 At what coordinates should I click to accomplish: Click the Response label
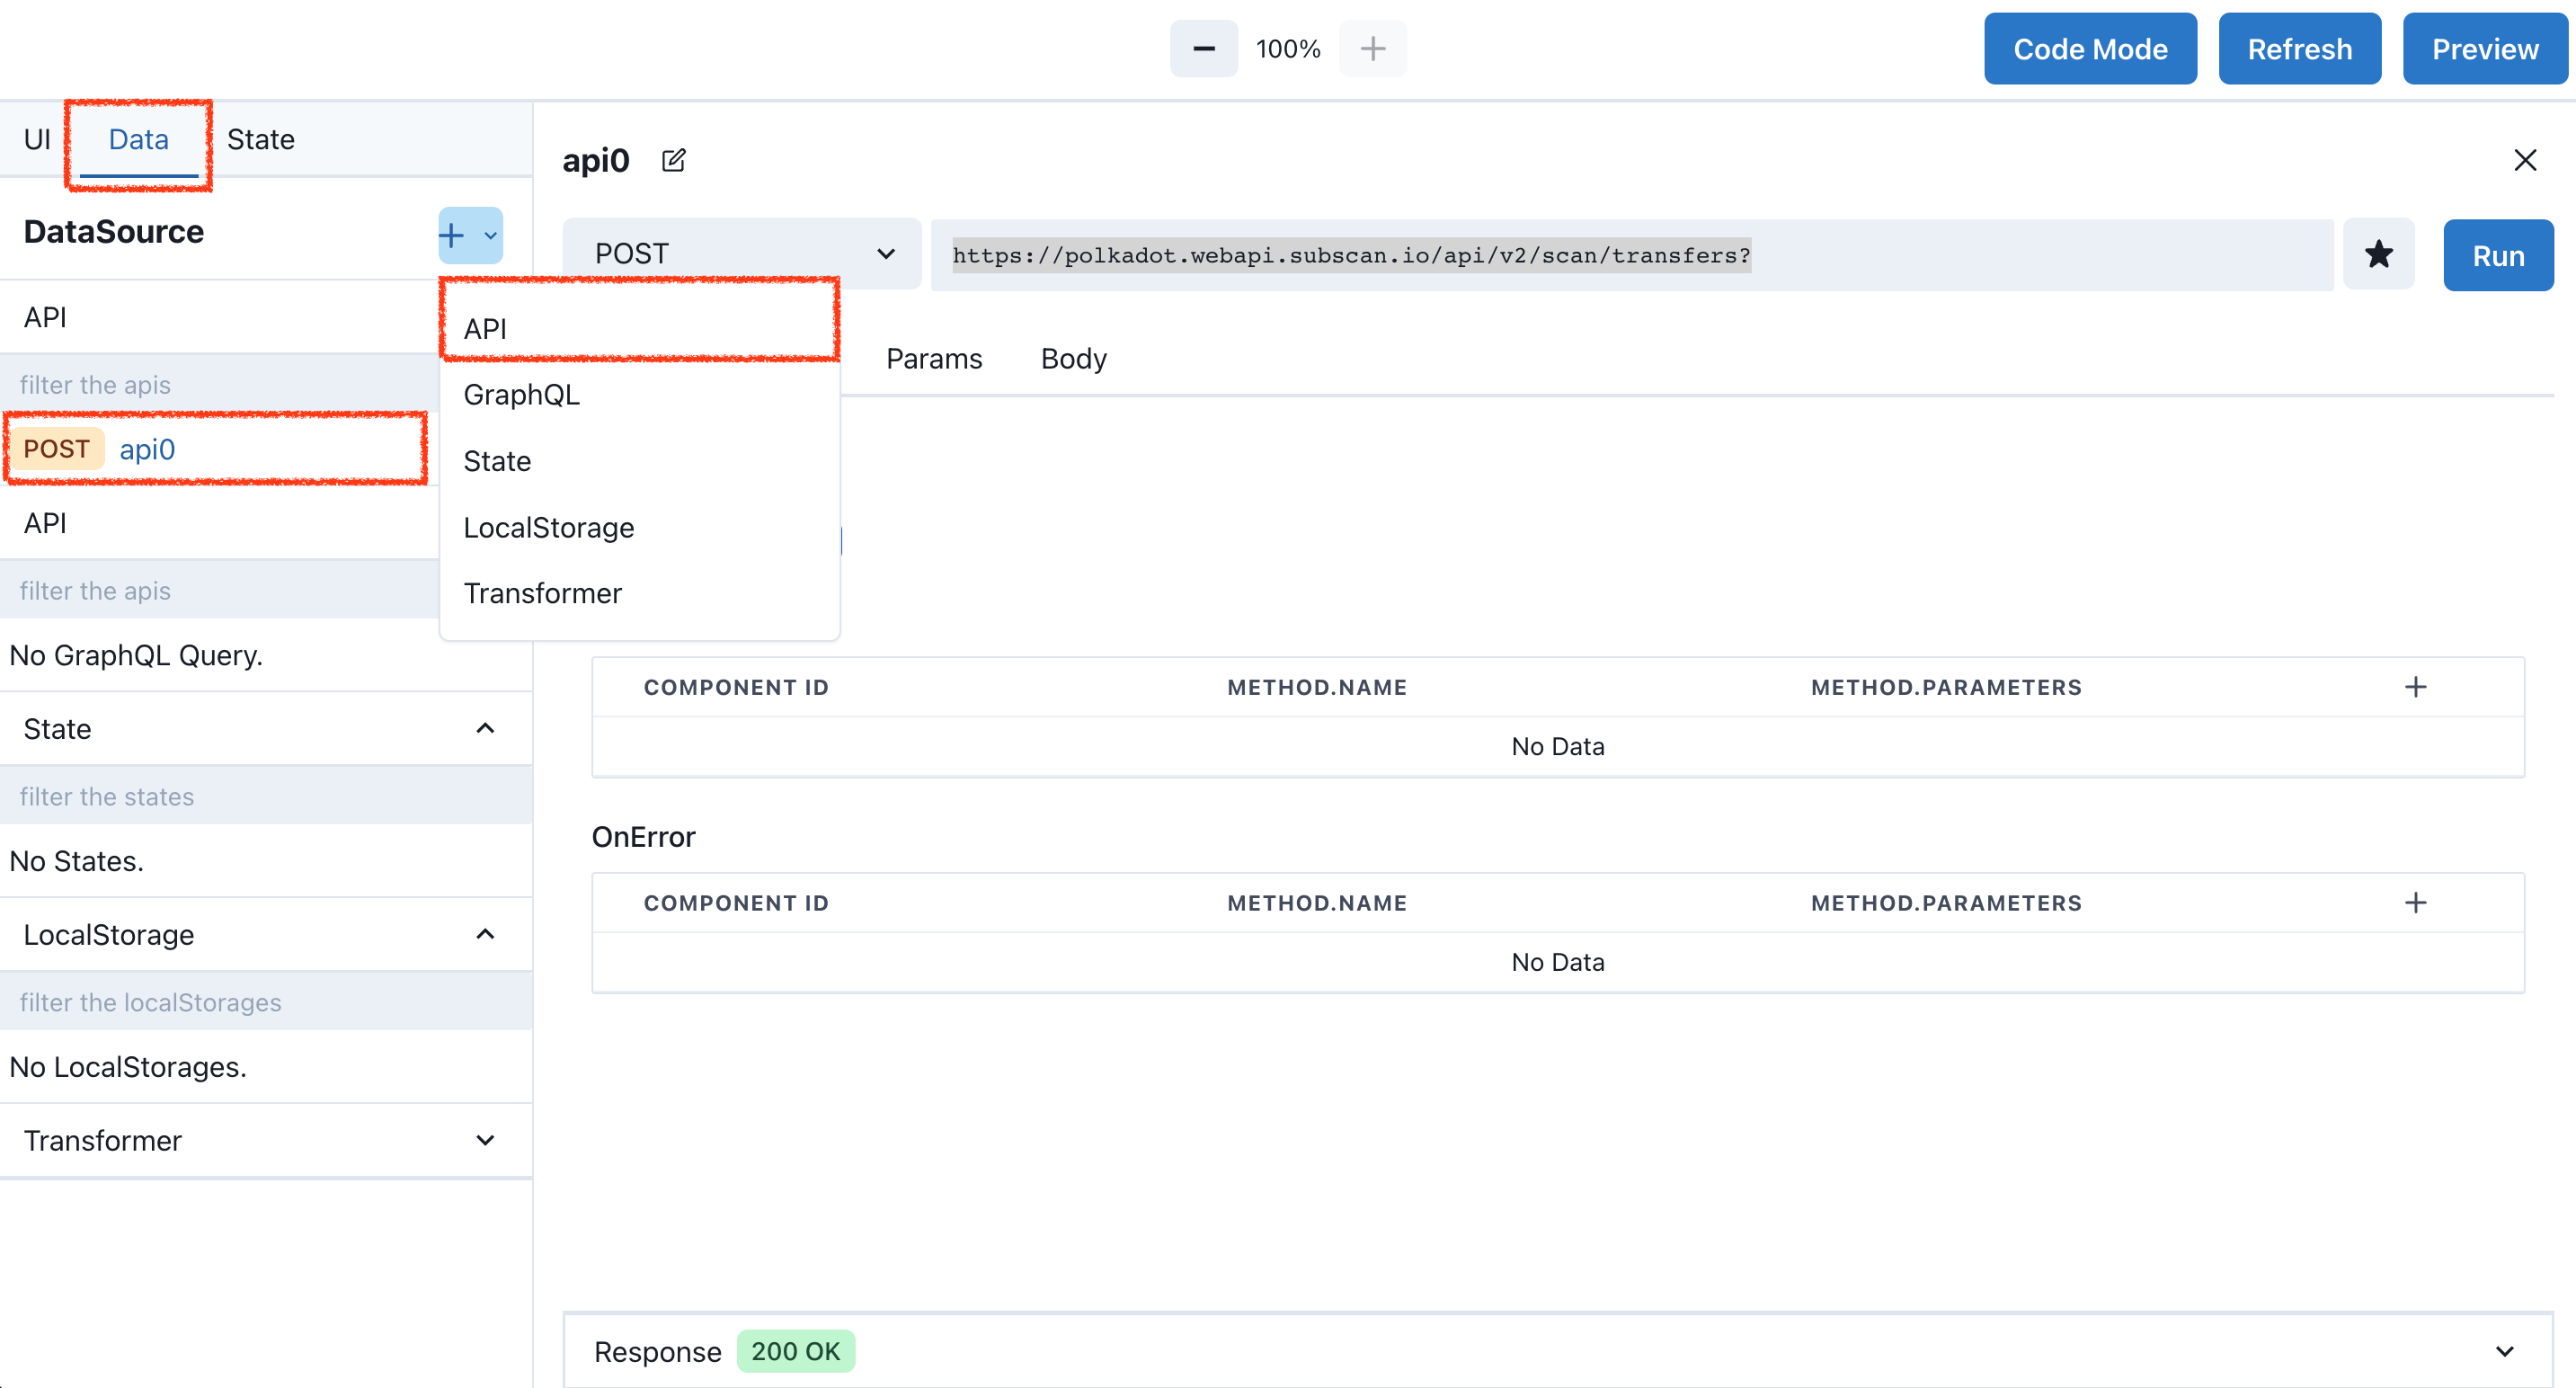[657, 1352]
